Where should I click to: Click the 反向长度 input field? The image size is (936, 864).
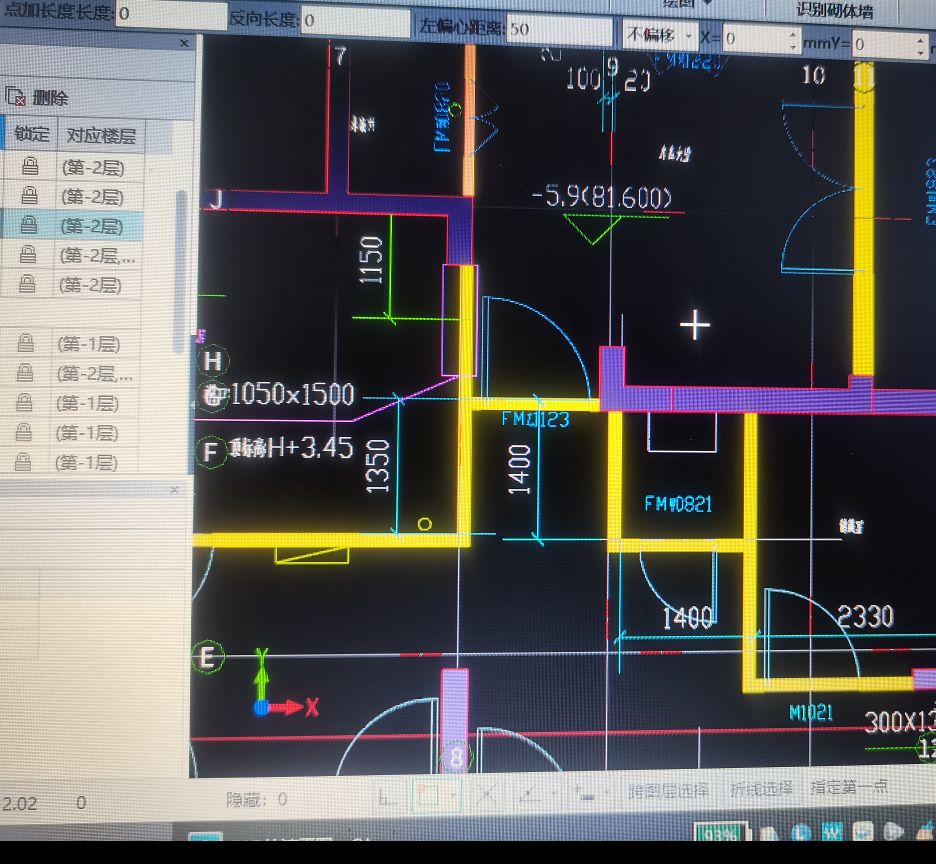click(x=356, y=22)
